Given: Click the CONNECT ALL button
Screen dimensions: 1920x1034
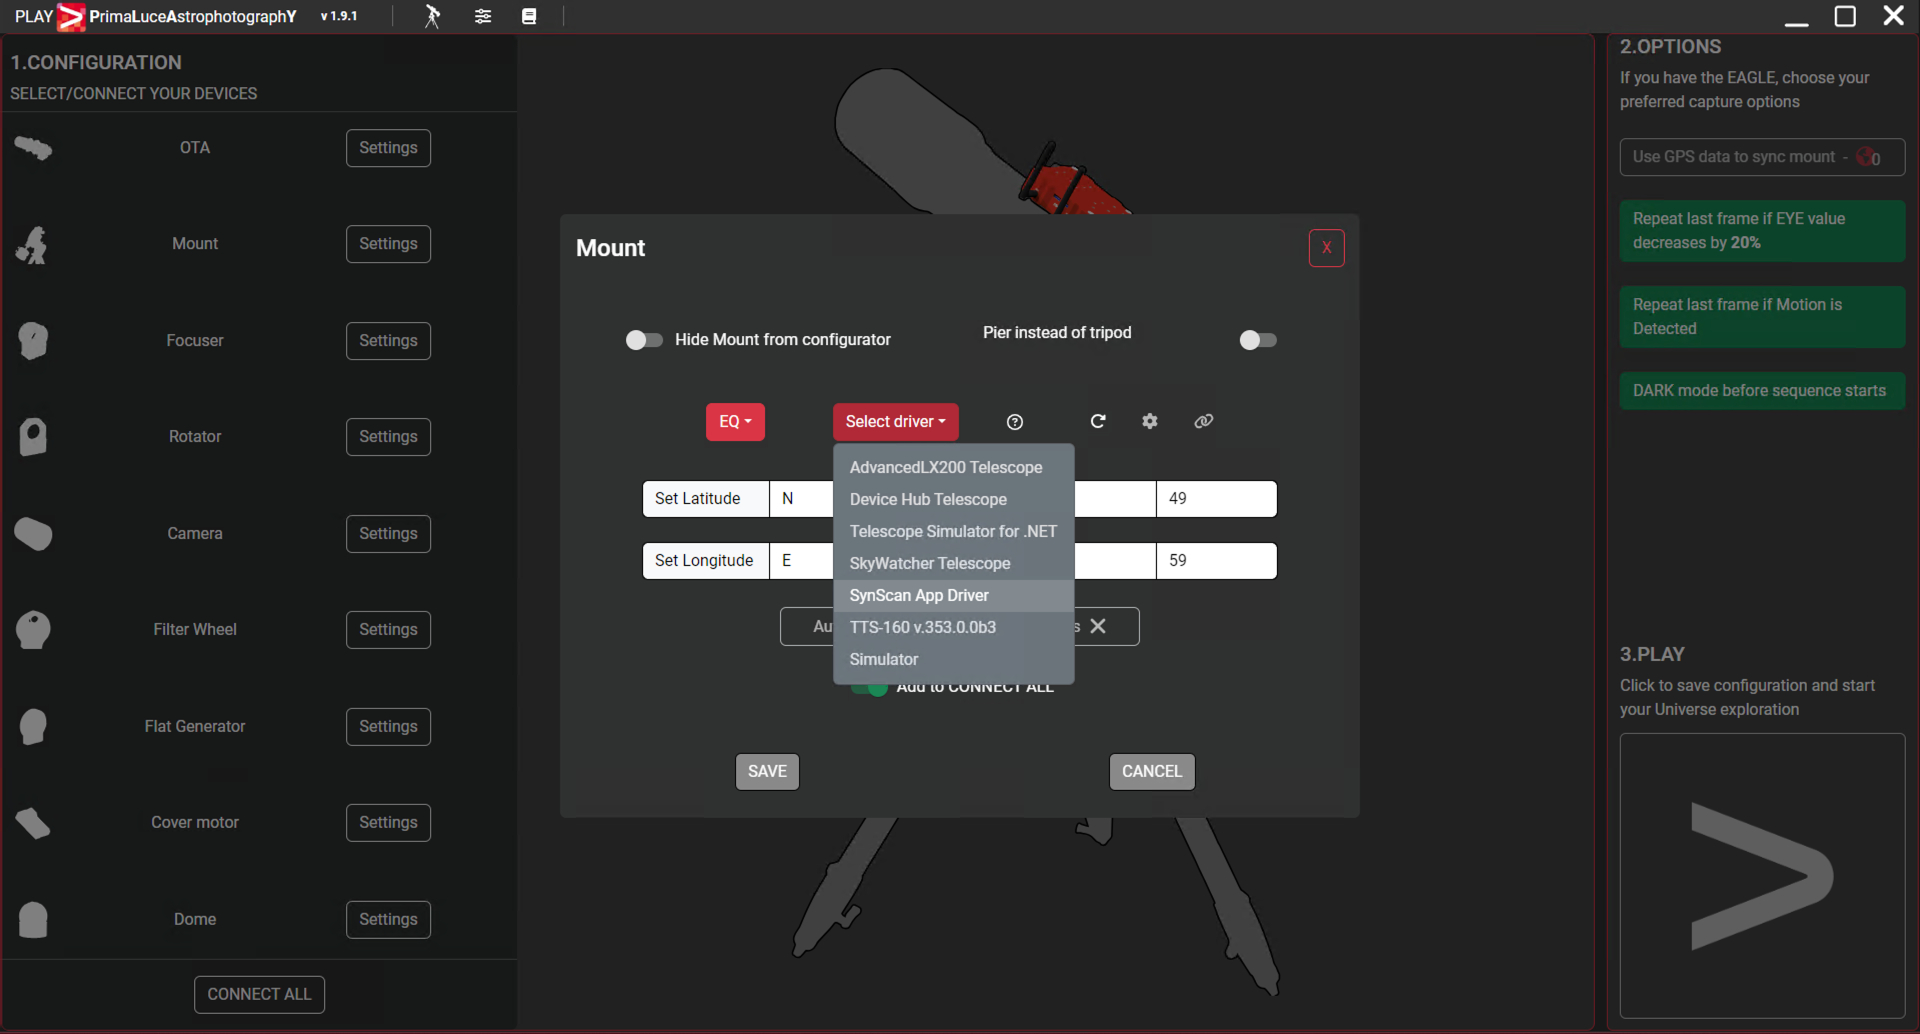Looking at the screenshot, I should [259, 995].
